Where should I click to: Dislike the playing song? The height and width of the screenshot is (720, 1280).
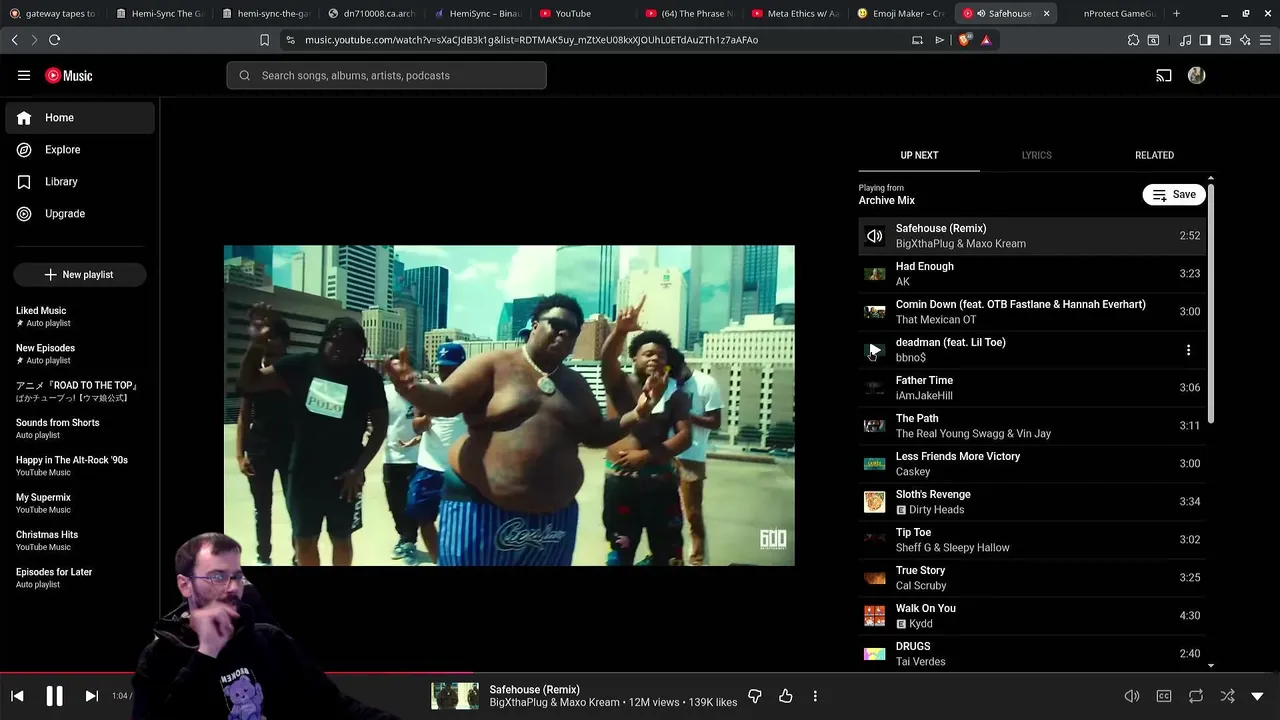(755, 696)
